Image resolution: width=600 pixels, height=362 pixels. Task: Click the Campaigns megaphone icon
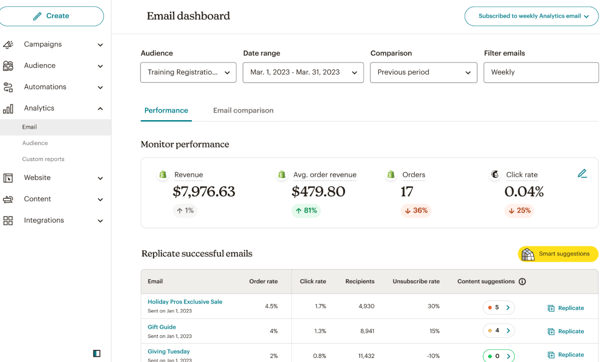(x=8, y=44)
